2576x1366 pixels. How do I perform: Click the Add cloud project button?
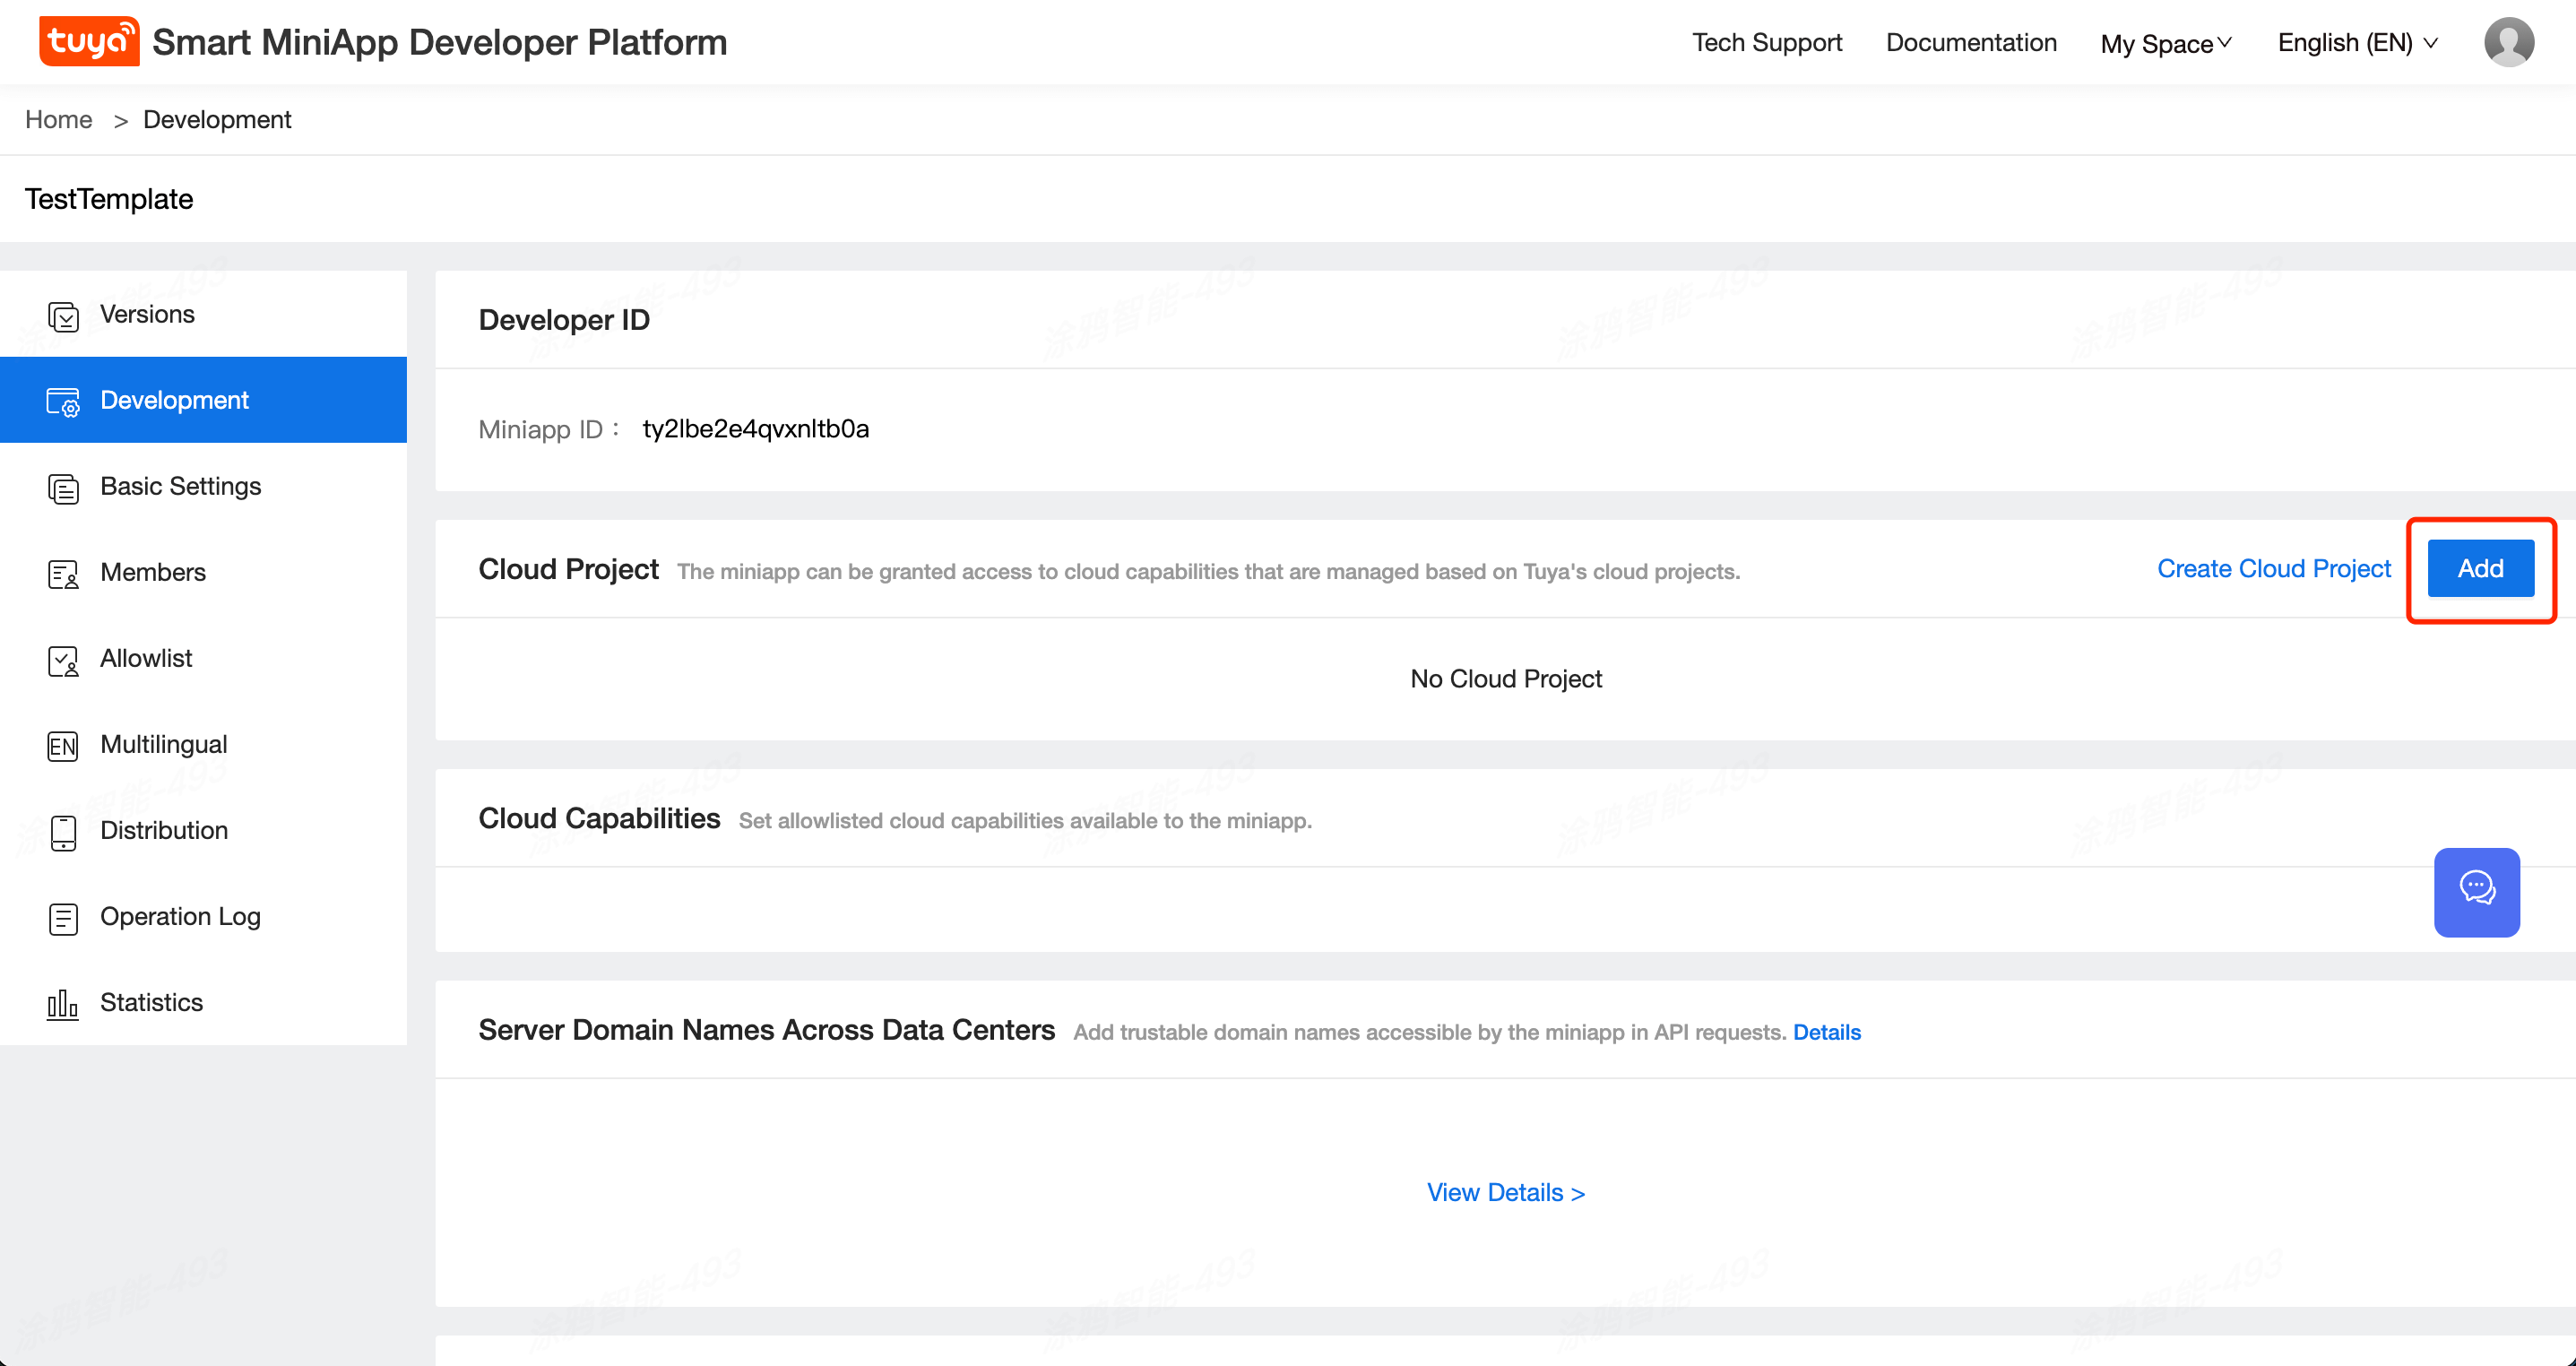pos(2480,568)
